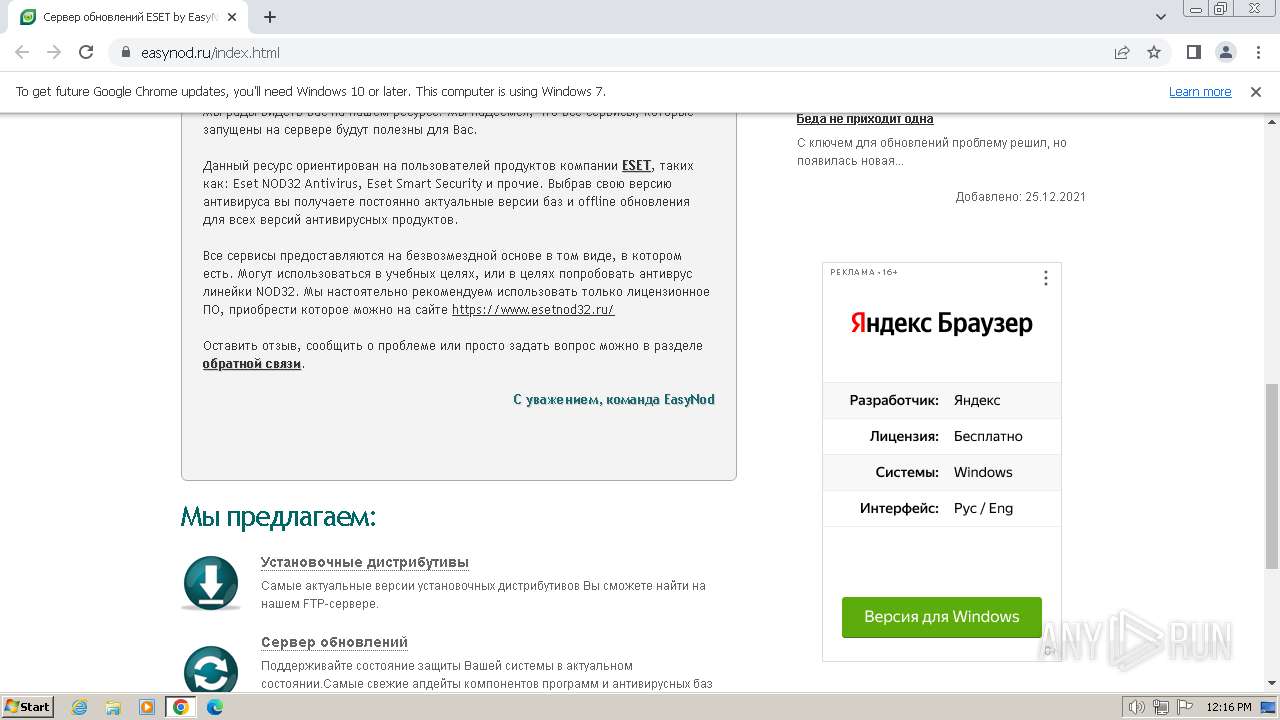Switch to Google Chrome in the taskbar
This screenshot has width=1280, height=720.
(181, 707)
